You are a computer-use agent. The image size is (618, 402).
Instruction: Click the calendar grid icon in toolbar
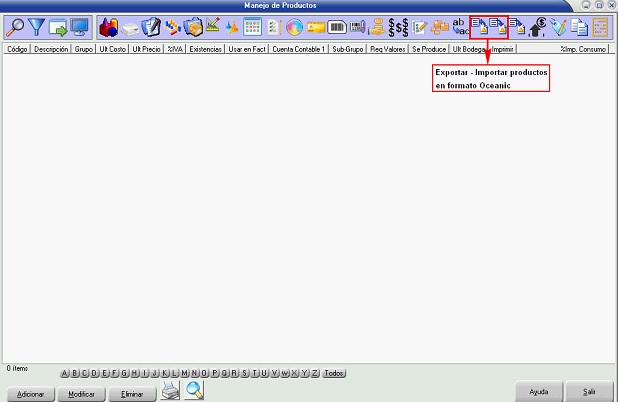click(252, 27)
